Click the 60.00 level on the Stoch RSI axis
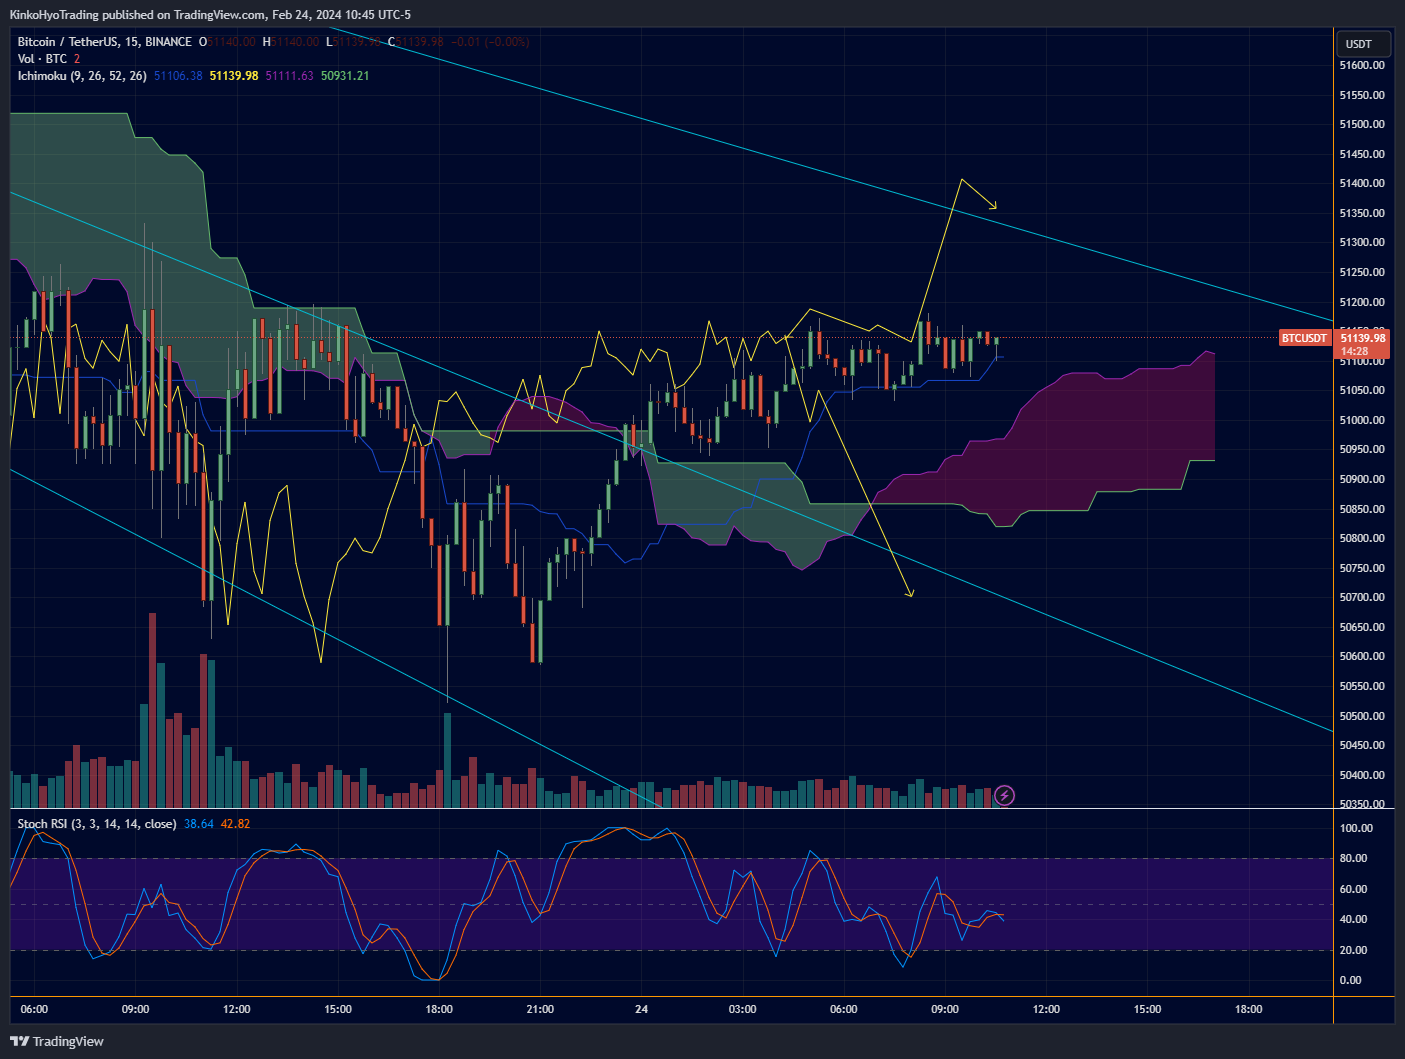 coord(1353,889)
